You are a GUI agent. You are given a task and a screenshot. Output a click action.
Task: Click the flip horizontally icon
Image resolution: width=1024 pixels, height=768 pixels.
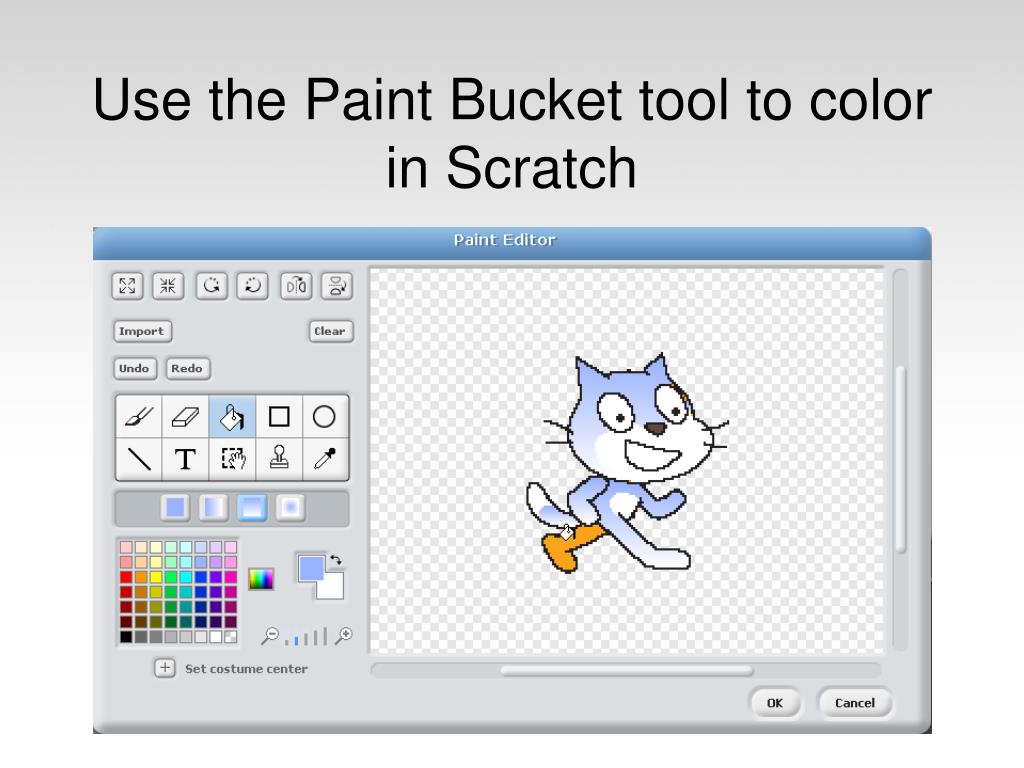296,285
